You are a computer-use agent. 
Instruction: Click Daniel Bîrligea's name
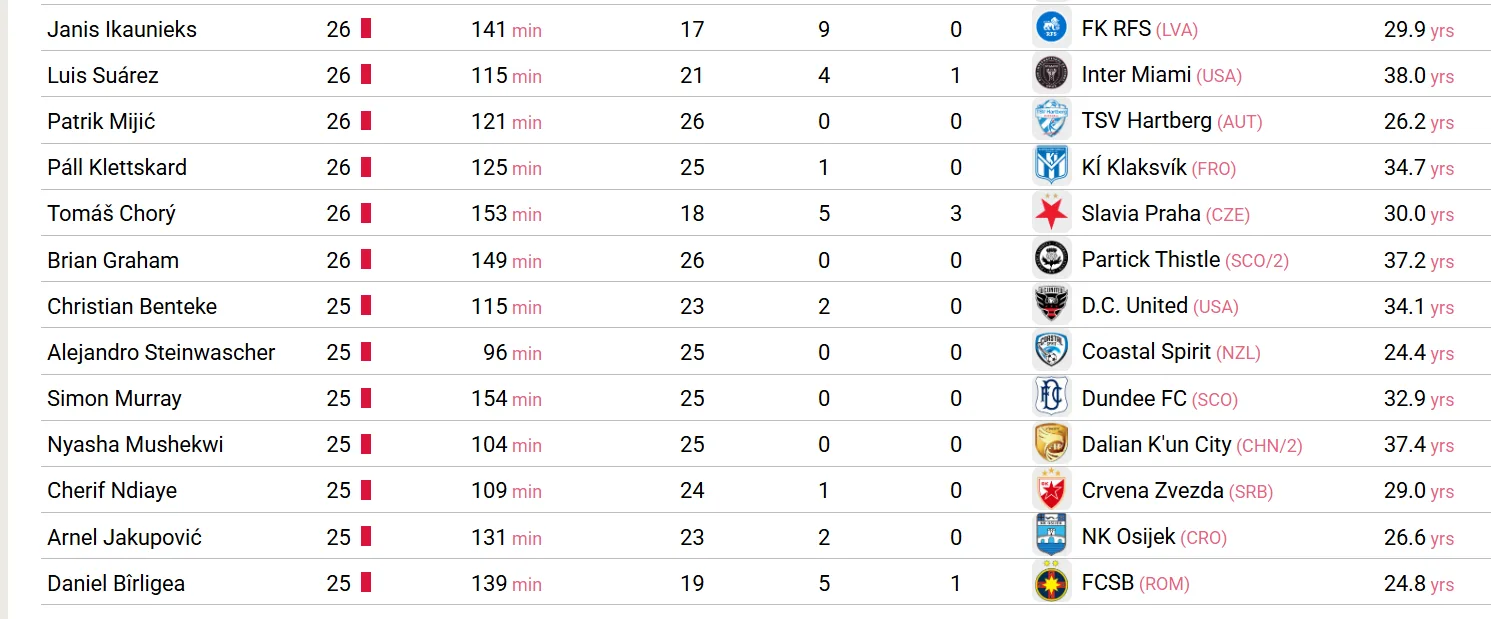pyautogui.click(x=116, y=584)
